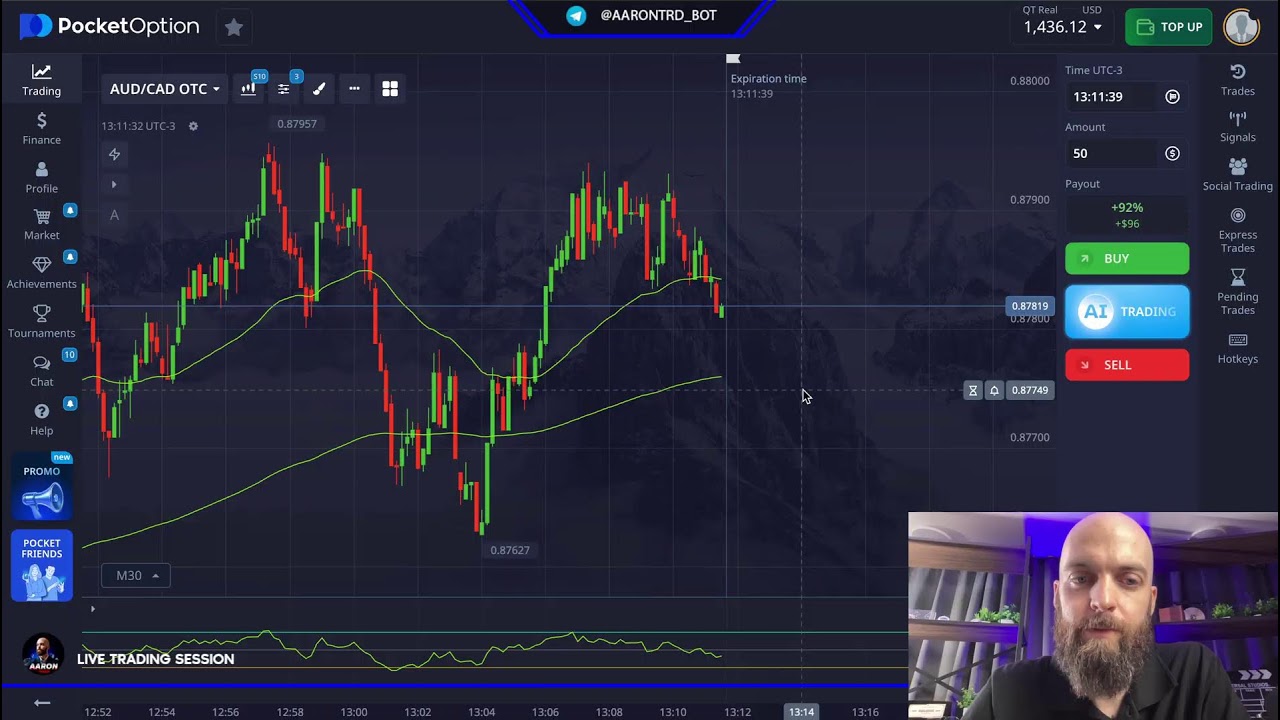Image resolution: width=1280 pixels, height=720 pixels.
Task: Toggle the expiration time mode icon
Action: (x=1172, y=97)
